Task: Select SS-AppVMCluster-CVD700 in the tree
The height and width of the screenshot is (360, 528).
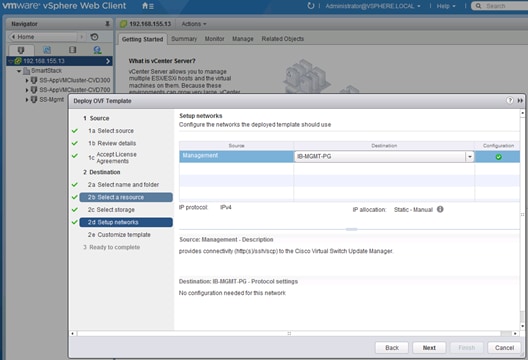Action: [x=74, y=90]
